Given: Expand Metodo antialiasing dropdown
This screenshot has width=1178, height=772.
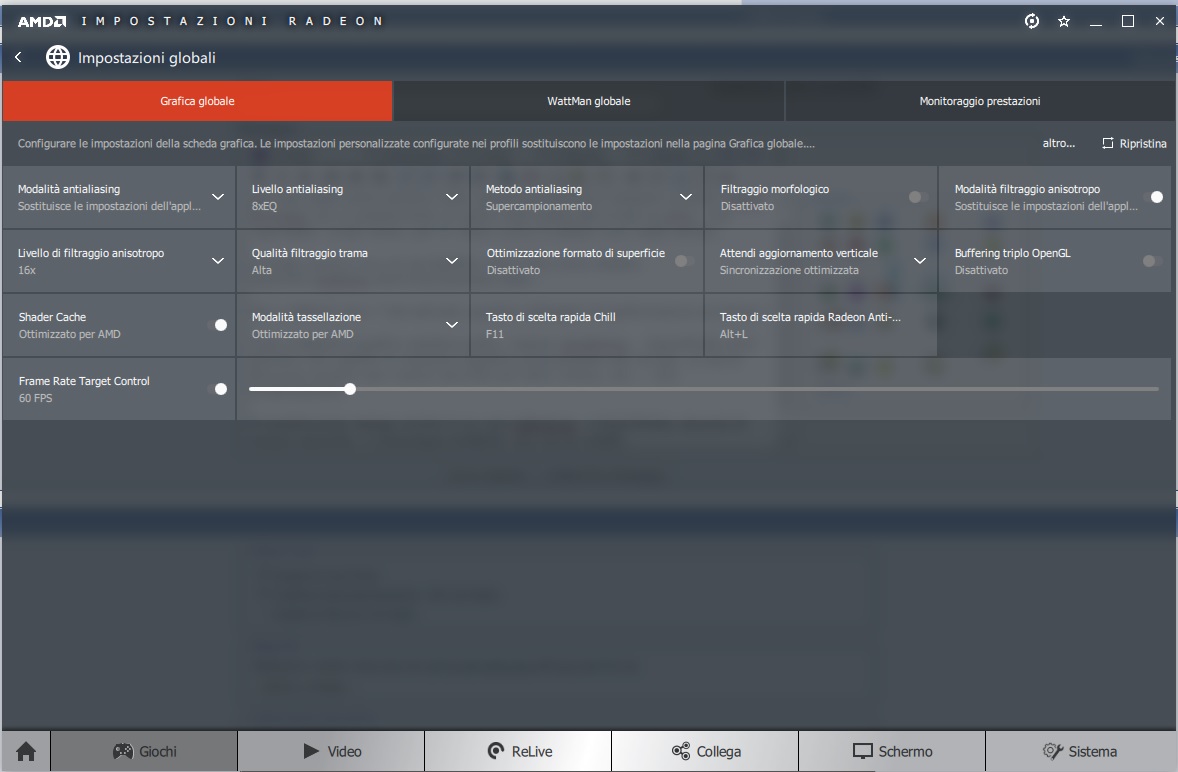Looking at the screenshot, I should (686, 197).
